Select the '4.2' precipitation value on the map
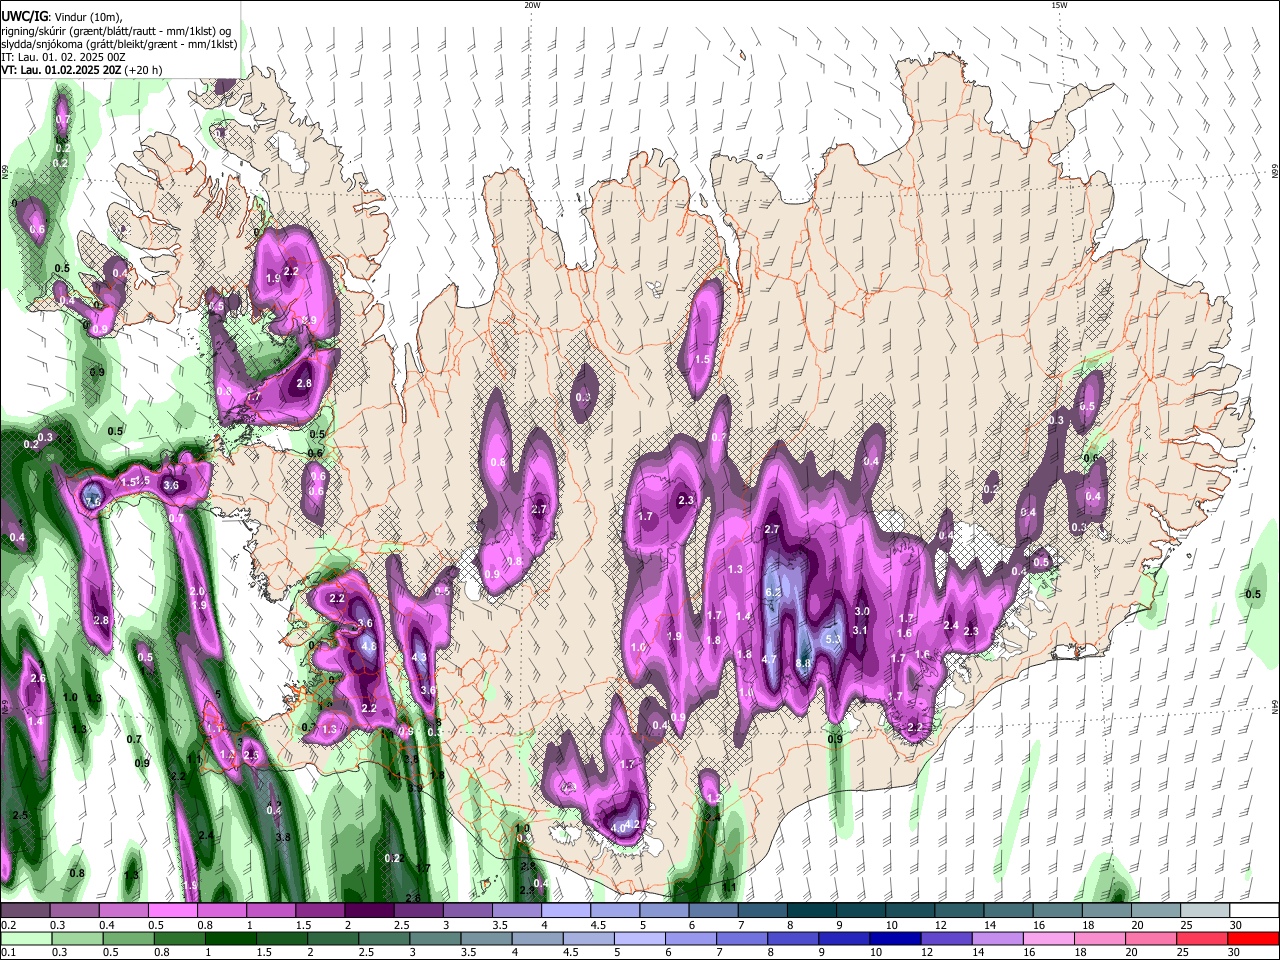Image resolution: width=1280 pixels, height=960 pixels. [x=632, y=825]
